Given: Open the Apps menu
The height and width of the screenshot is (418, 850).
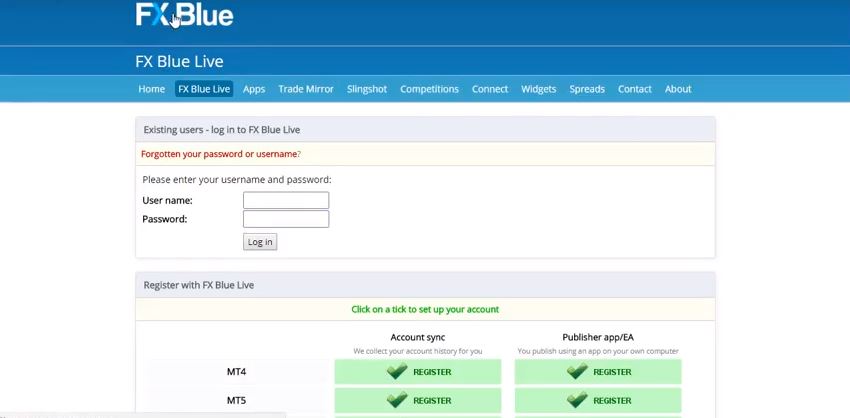Looking at the screenshot, I should pyautogui.click(x=254, y=89).
